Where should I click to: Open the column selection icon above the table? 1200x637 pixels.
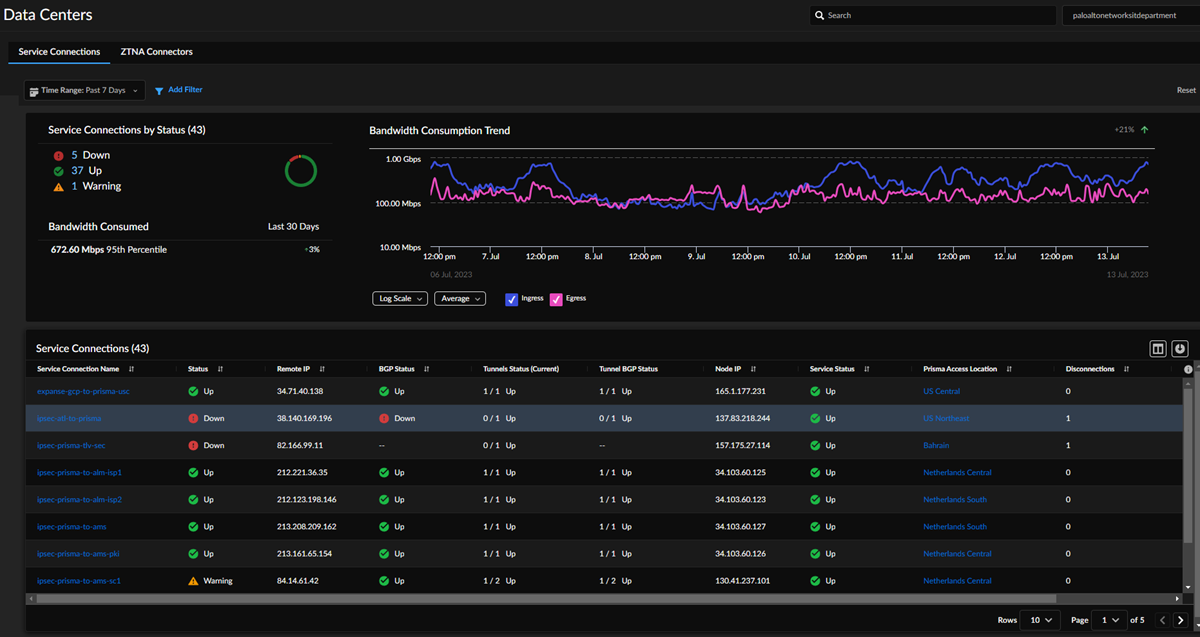[x=1157, y=348]
